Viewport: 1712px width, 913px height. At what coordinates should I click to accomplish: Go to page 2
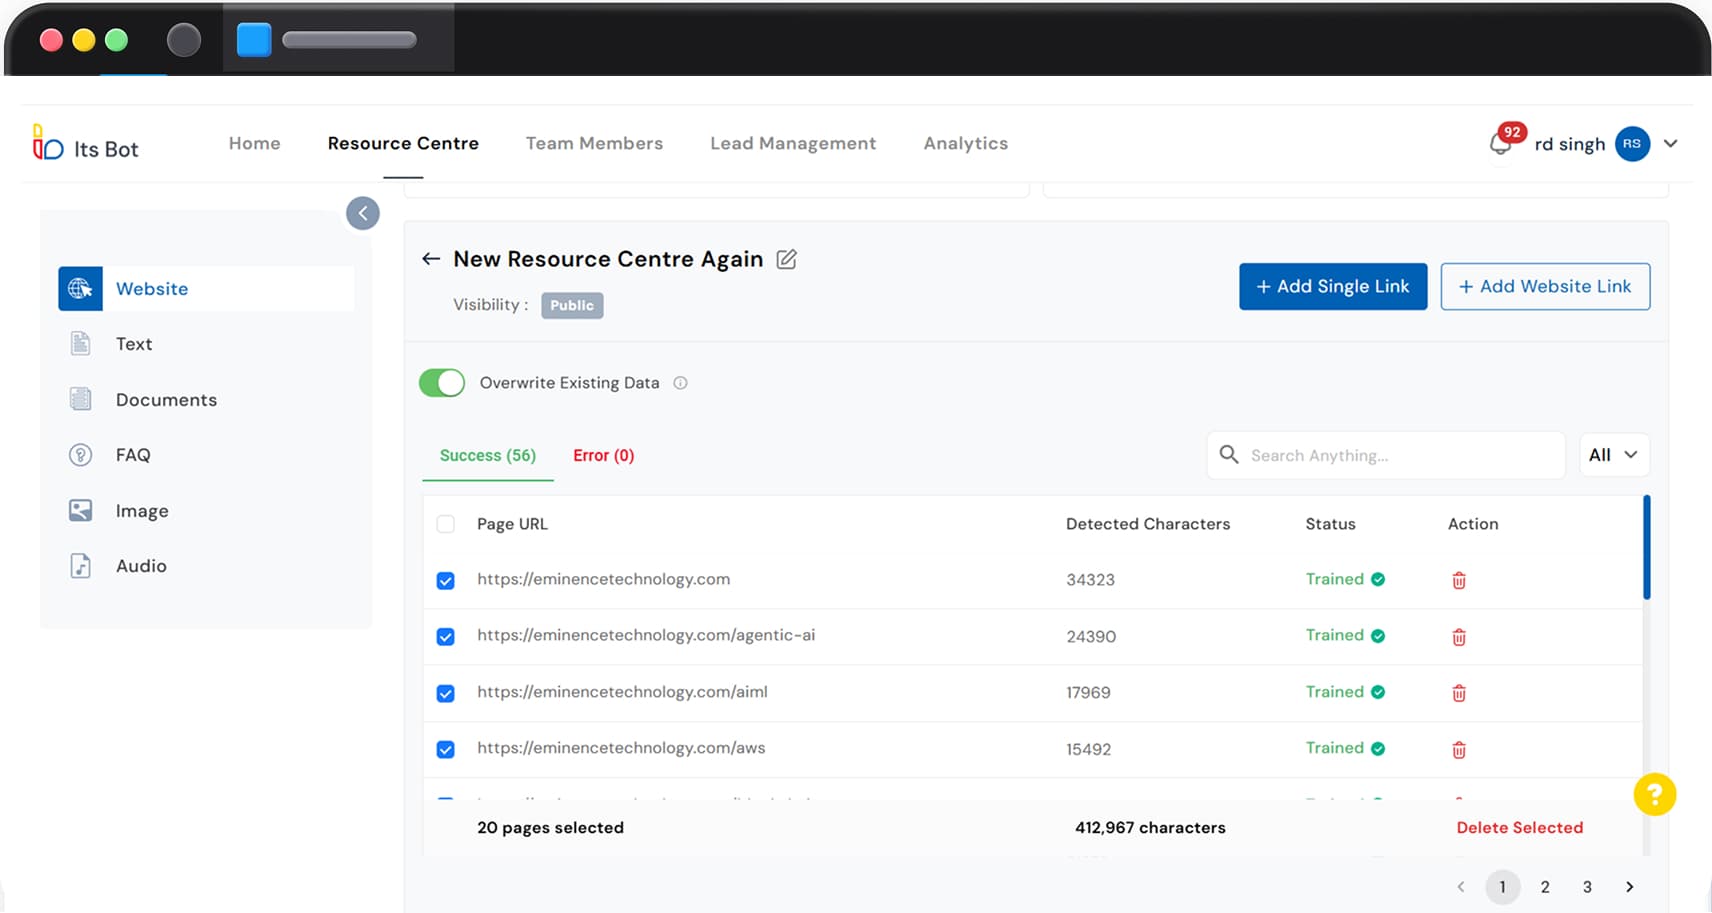(x=1545, y=887)
